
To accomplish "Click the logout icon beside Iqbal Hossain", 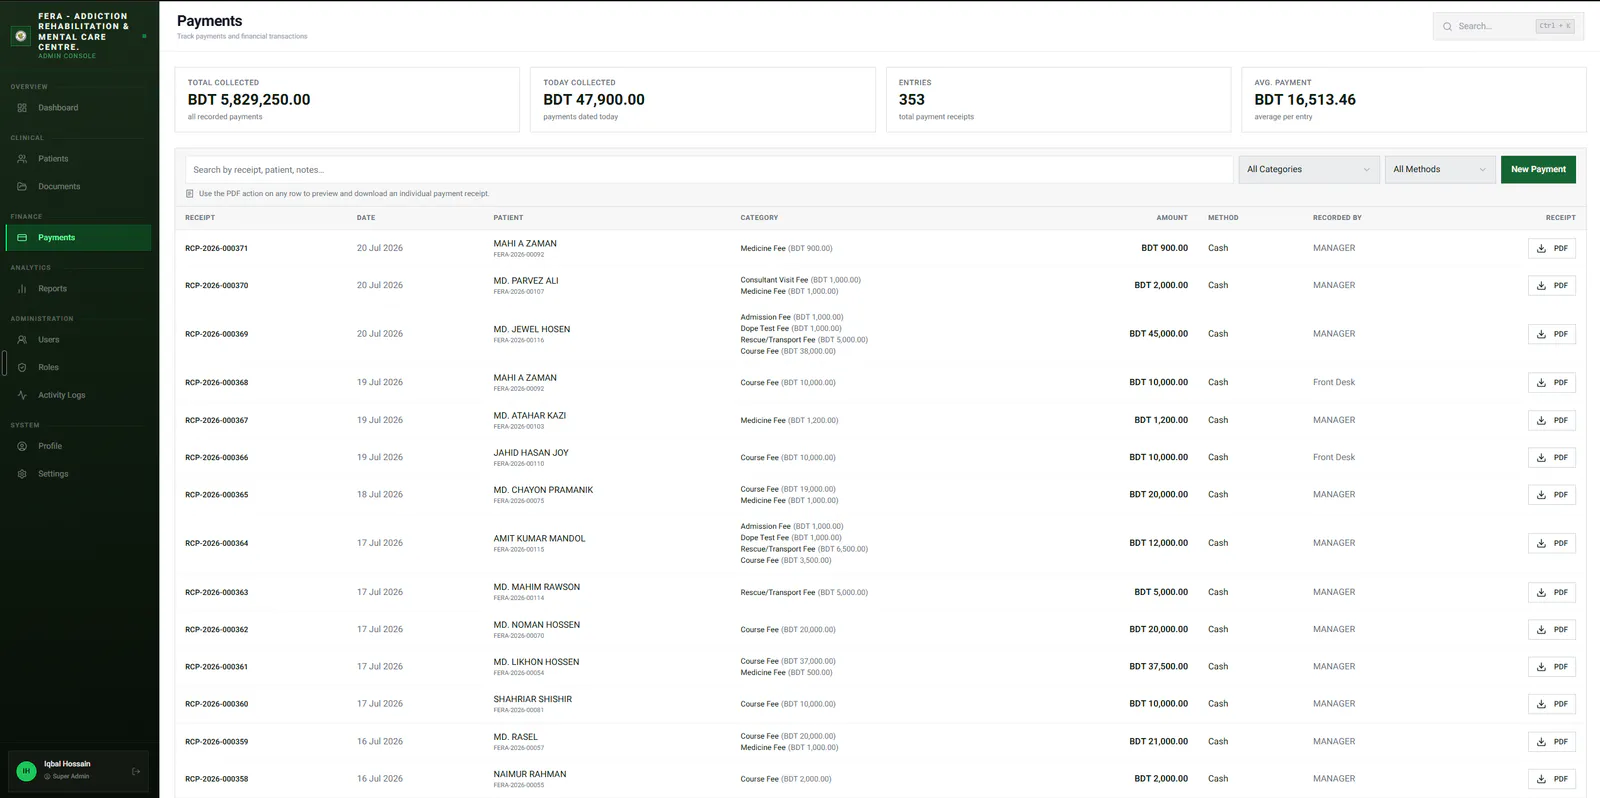I will pyautogui.click(x=136, y=772).
